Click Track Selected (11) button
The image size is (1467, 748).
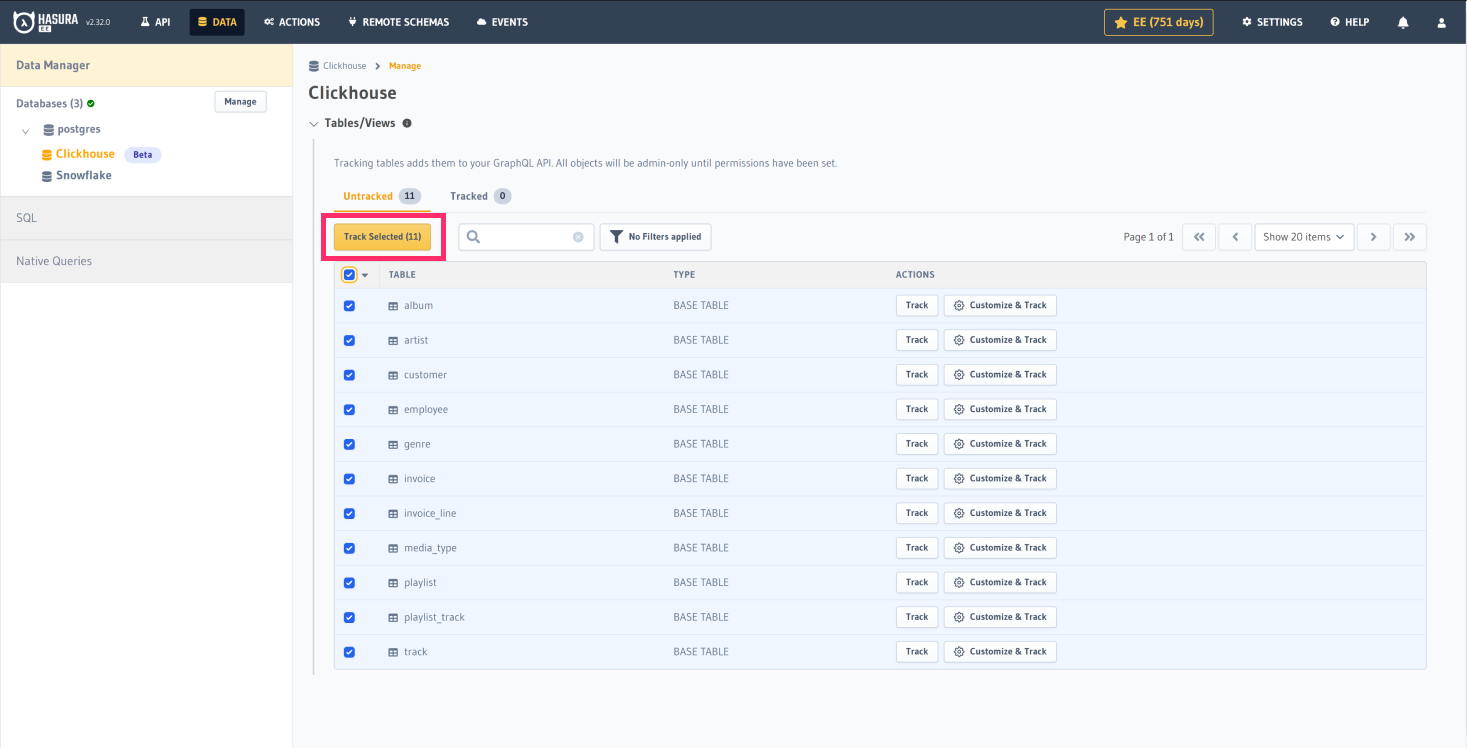tap(383, 237)
